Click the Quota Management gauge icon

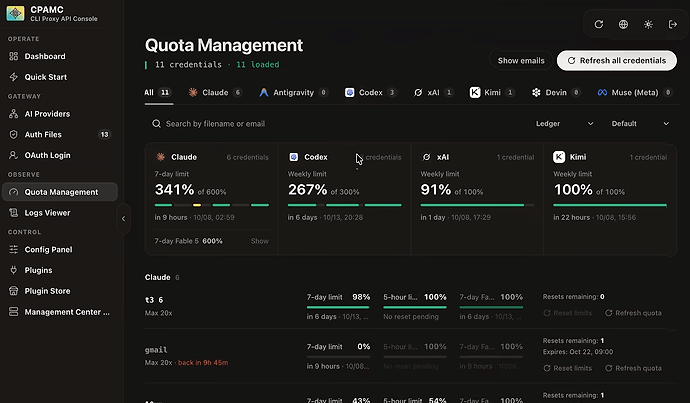pos(14,192)
